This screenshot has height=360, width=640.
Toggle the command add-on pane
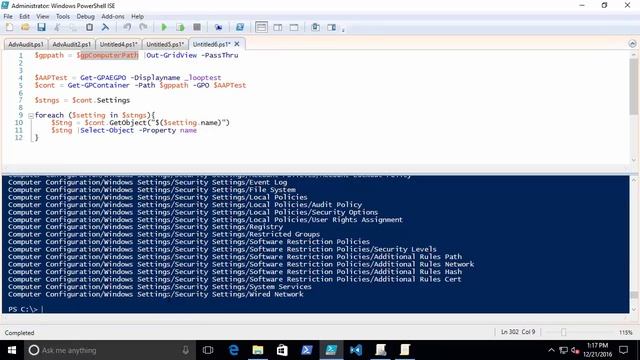tap(331, 27)
